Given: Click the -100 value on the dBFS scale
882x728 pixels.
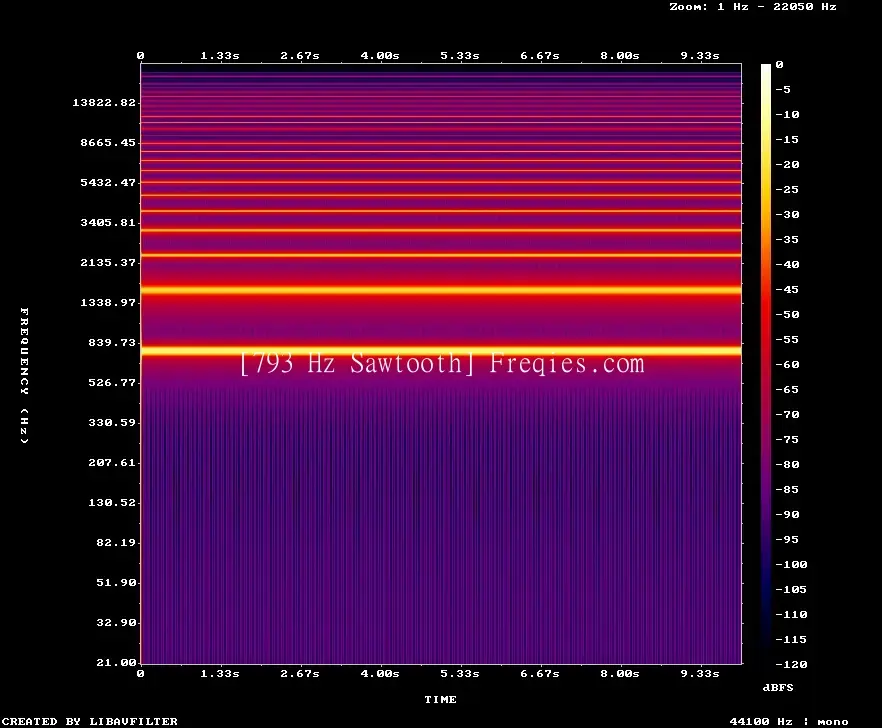Looking at the screenshot, I should pyautogui.click(x=791, y=564).
